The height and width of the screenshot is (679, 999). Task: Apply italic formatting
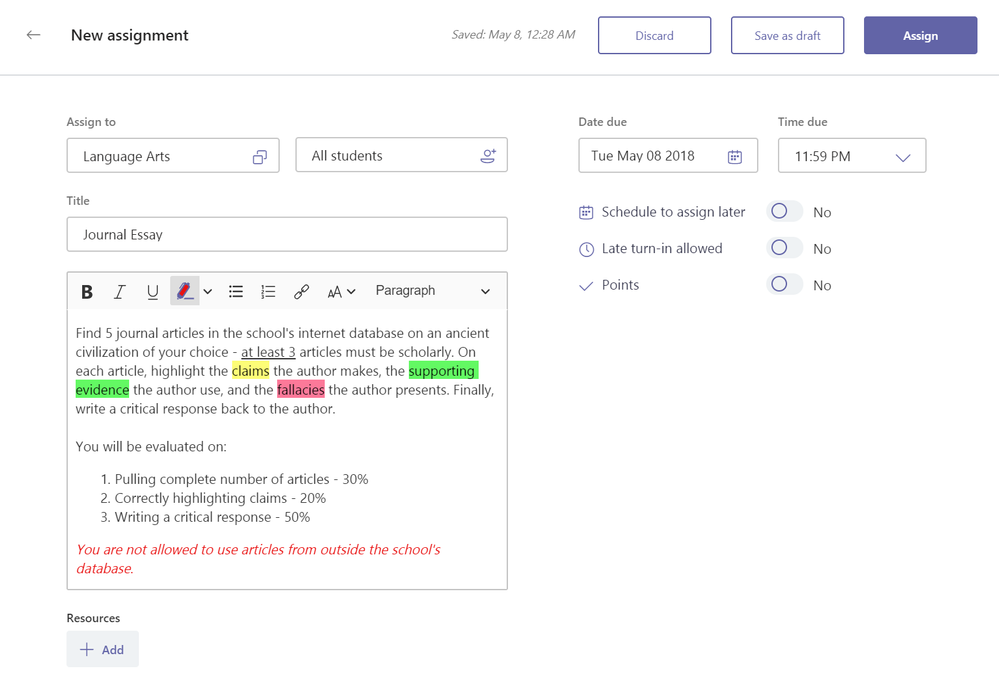120,292
